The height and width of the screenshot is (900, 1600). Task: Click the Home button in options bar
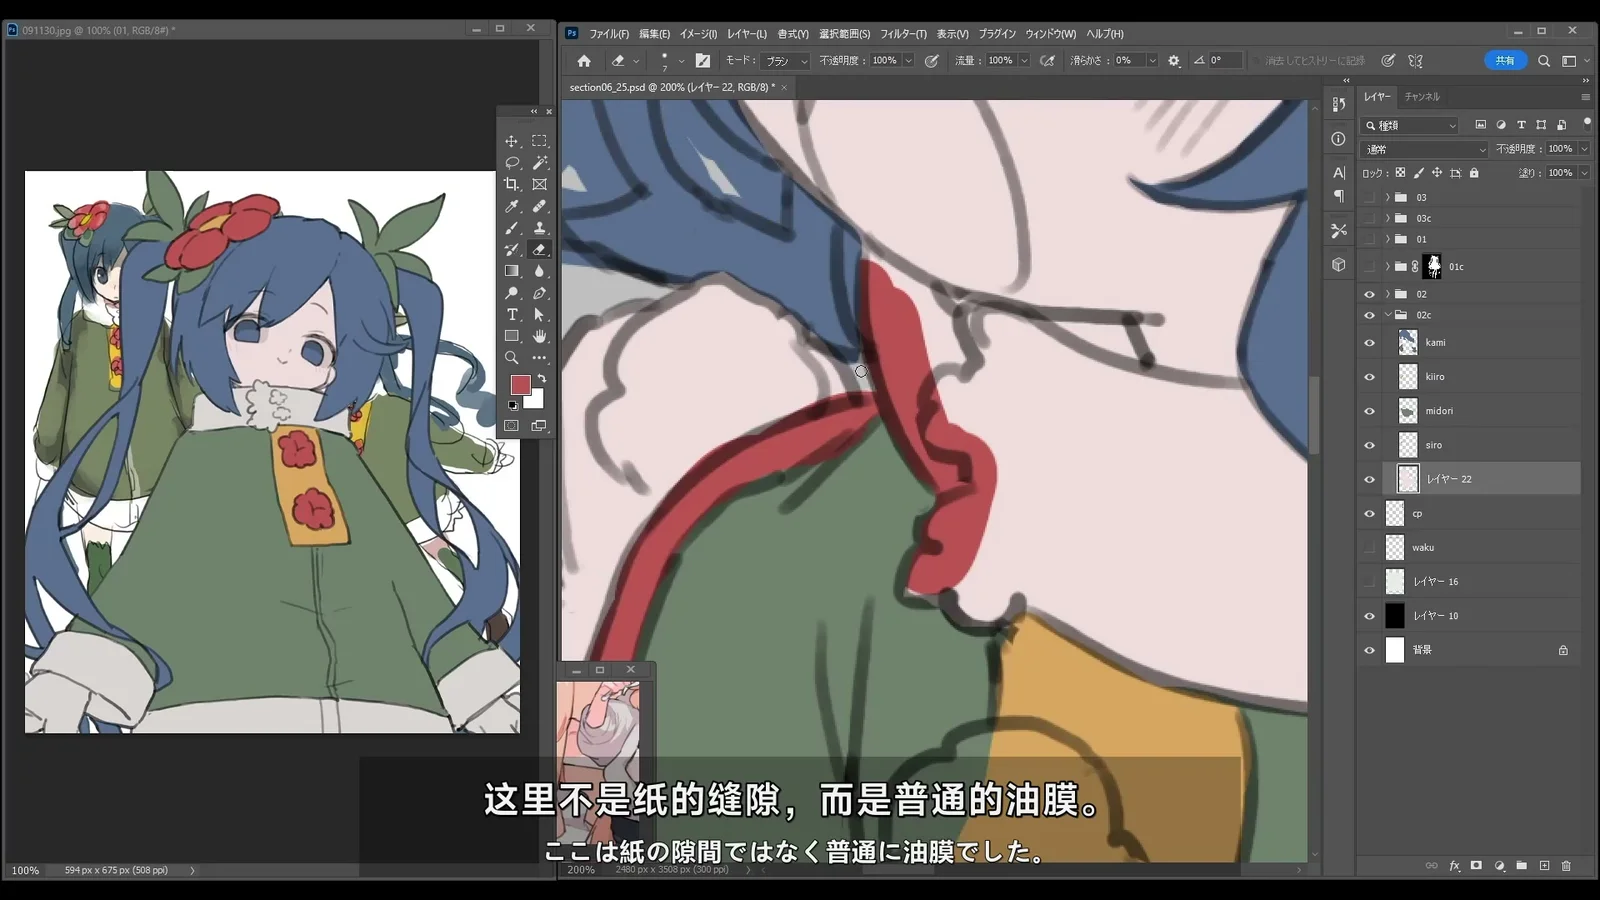584,61
